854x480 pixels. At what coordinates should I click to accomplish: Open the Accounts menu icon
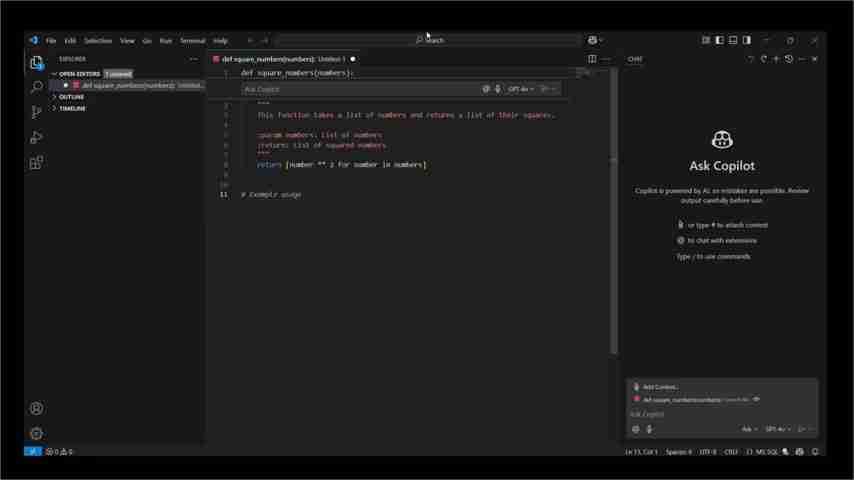click(36, 408)
